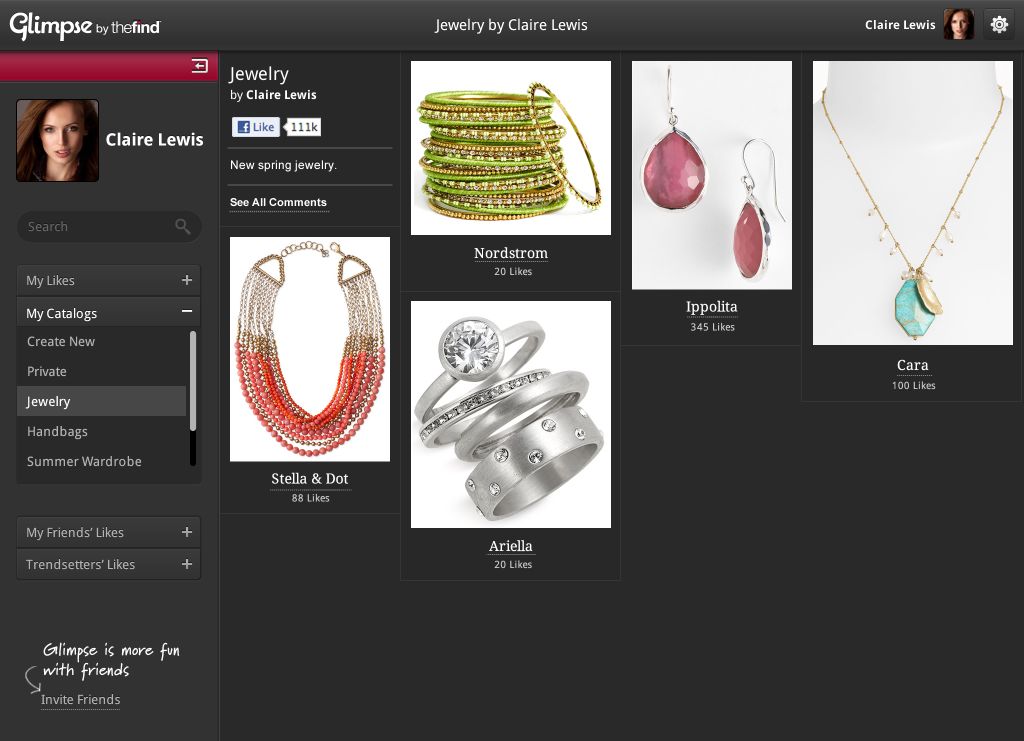1024x741 pixels.
Task: Expand My Likes section
Action: tap(108, 280)
